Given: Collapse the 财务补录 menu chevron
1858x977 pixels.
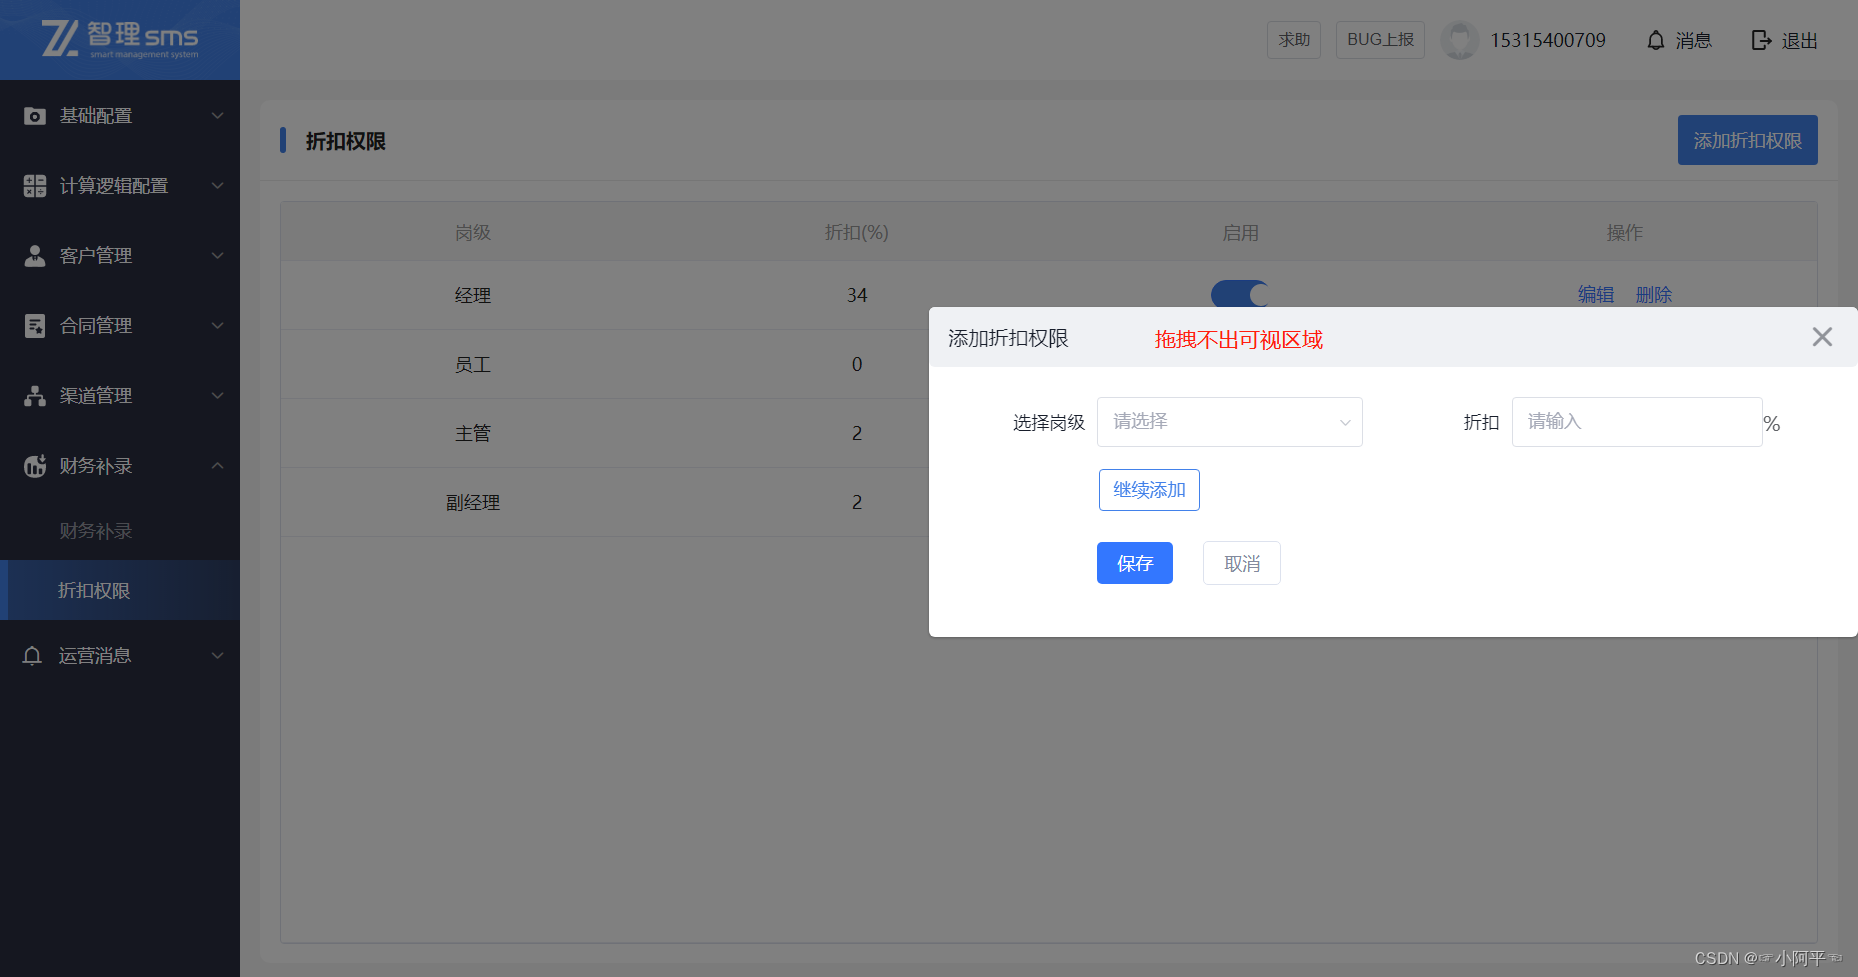Looking at the screenshot, I should [x=217, y=466].
